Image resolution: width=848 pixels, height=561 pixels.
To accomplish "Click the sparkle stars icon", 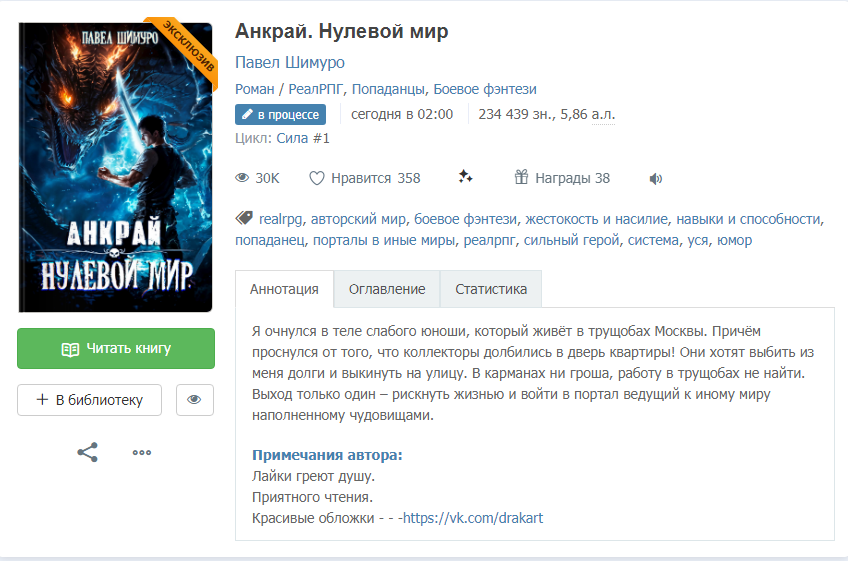I will click(465, 177).
